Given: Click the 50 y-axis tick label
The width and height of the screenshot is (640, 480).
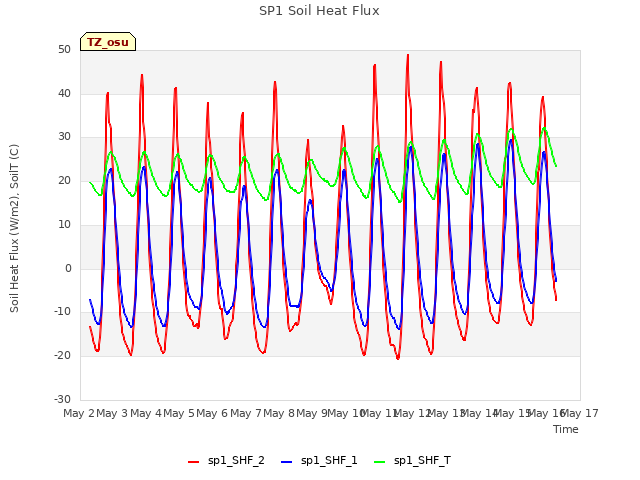Looking at the screenshot, I should click(64, 50).
